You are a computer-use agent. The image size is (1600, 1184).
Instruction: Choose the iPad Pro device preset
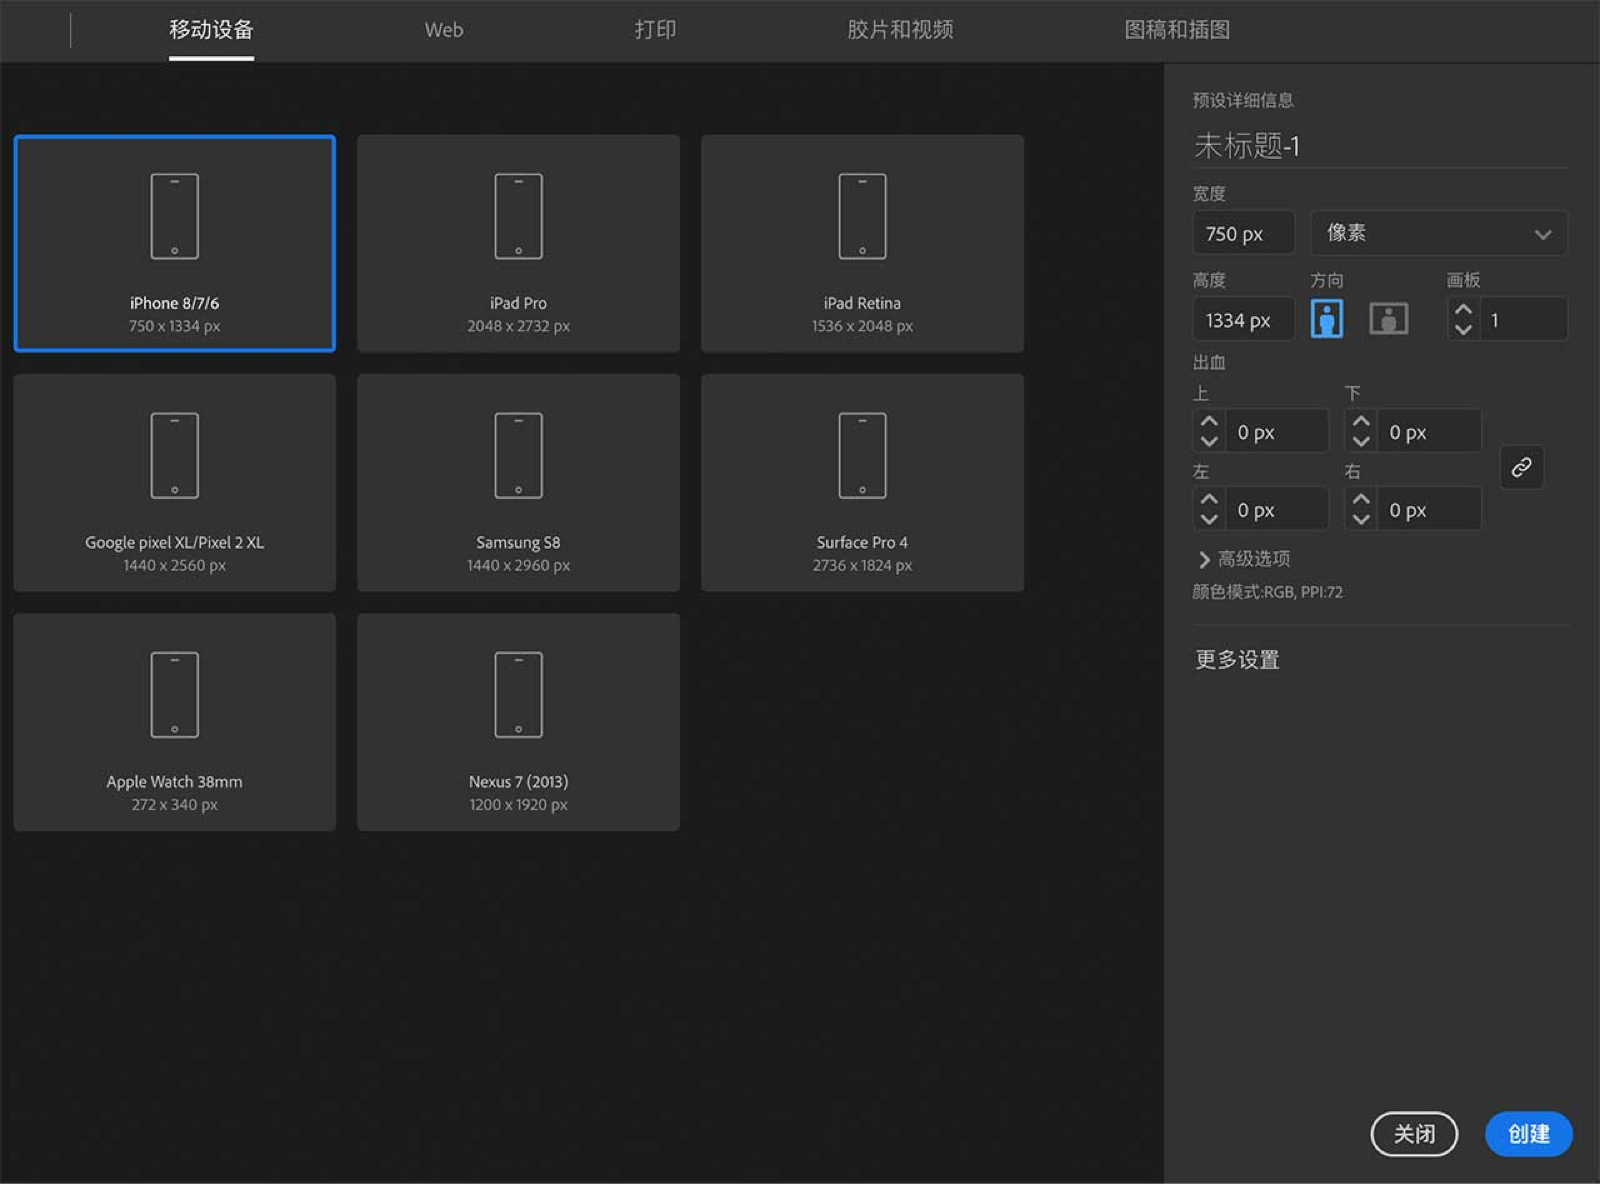click(x=518, y=243)
